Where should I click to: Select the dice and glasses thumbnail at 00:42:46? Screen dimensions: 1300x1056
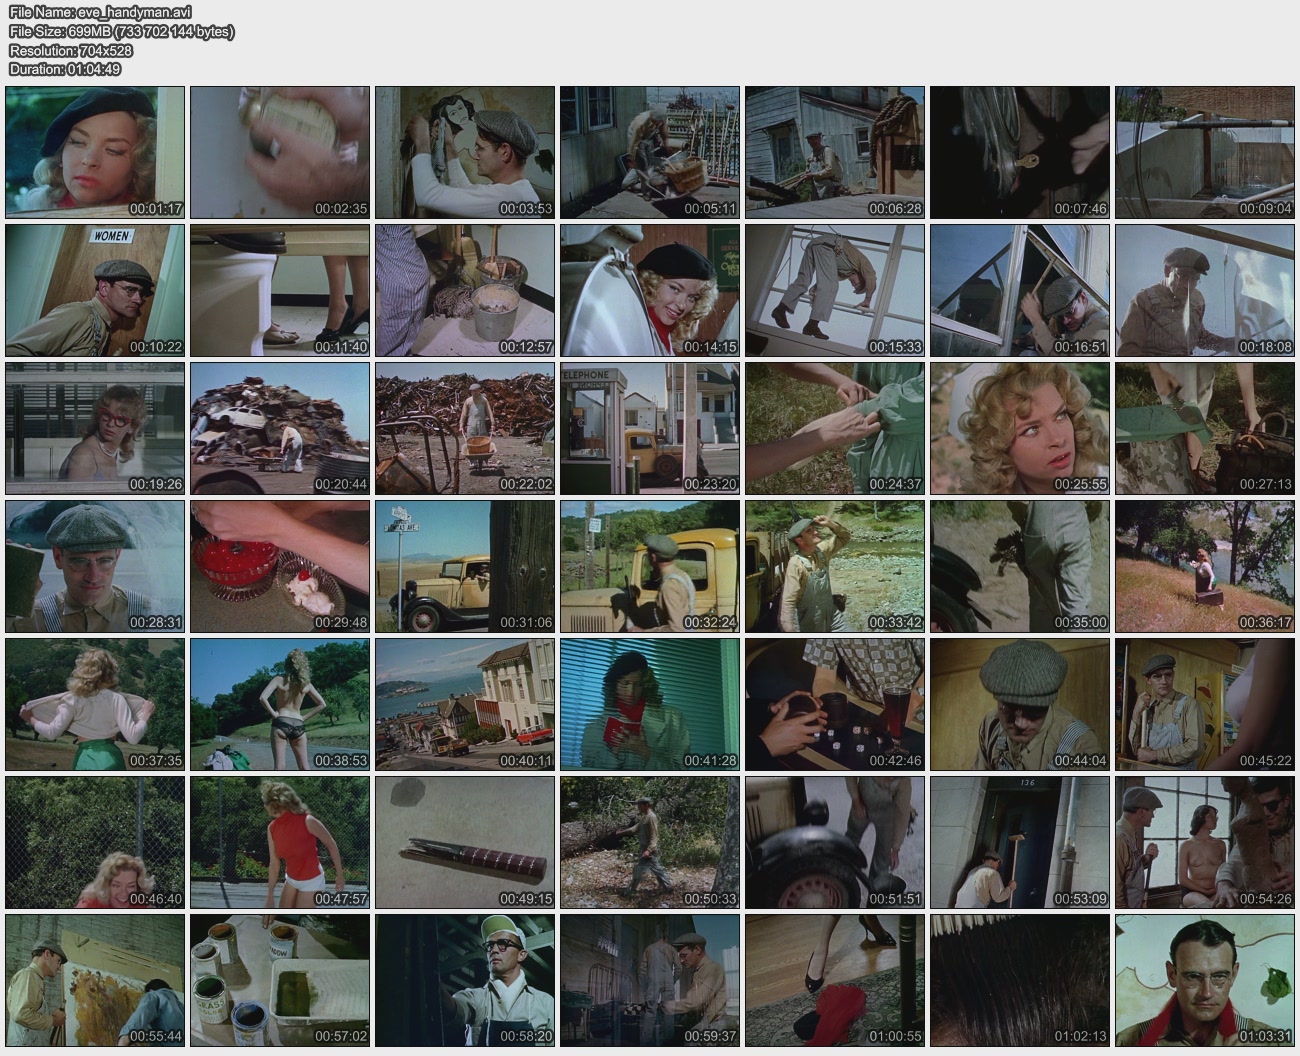835,705
